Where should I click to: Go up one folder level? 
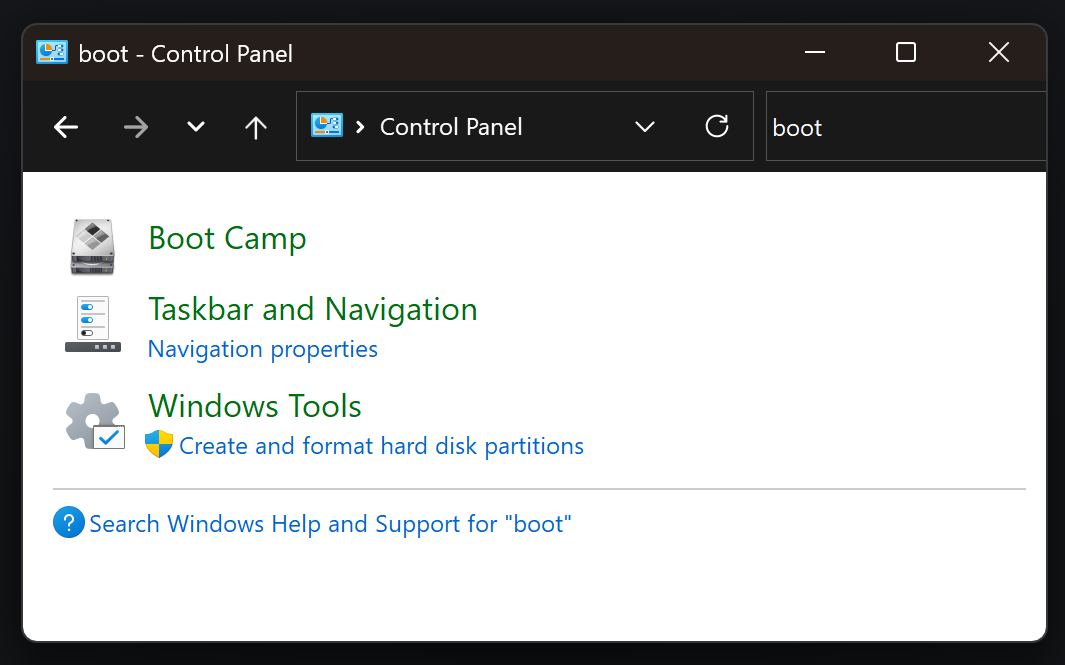[x=256, y=127]
